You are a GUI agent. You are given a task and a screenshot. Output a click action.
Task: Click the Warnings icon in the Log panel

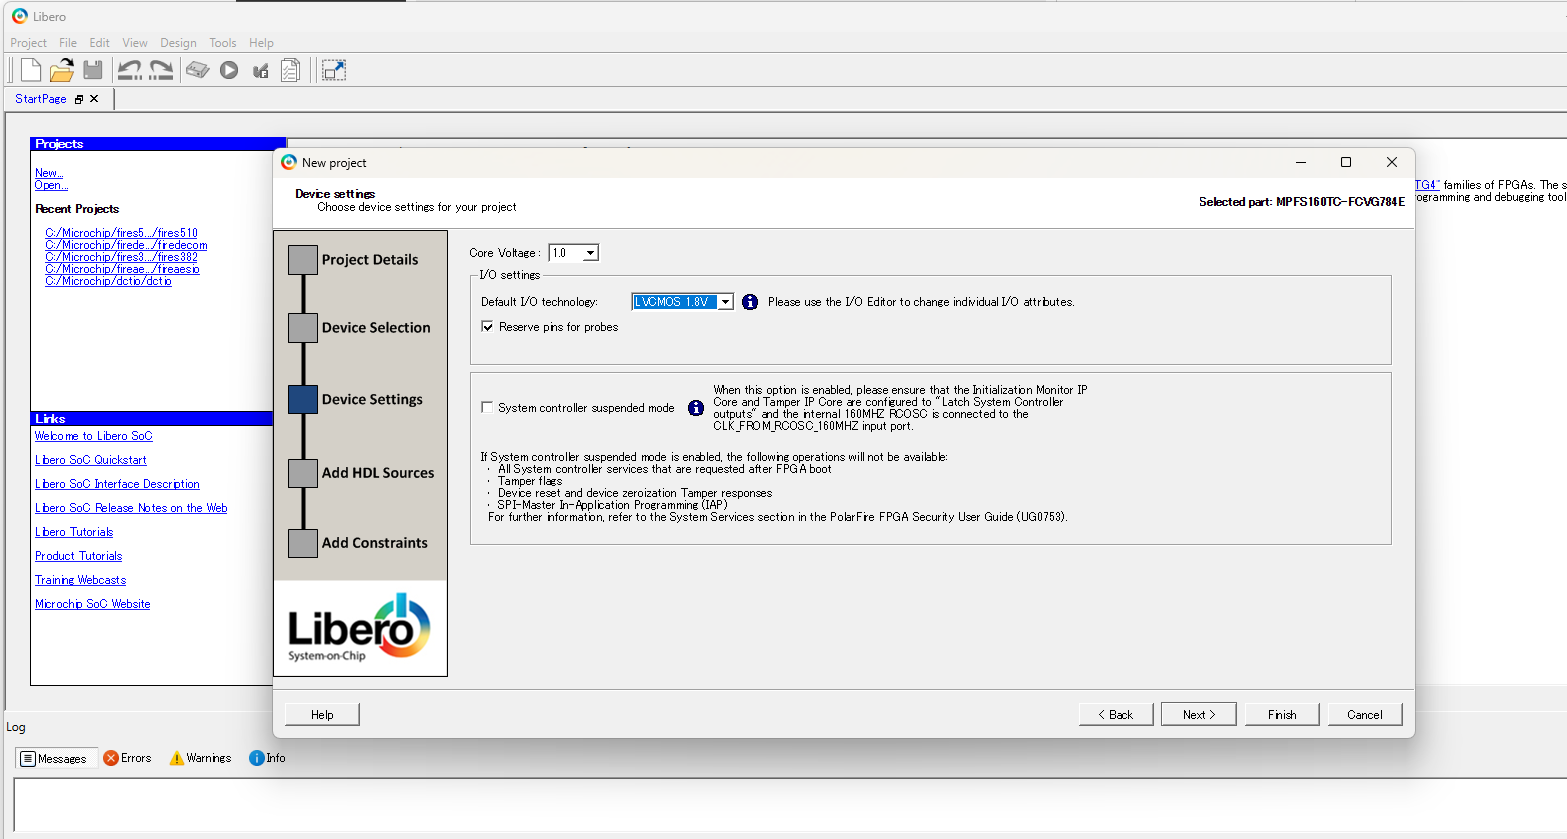click(177, 758)
